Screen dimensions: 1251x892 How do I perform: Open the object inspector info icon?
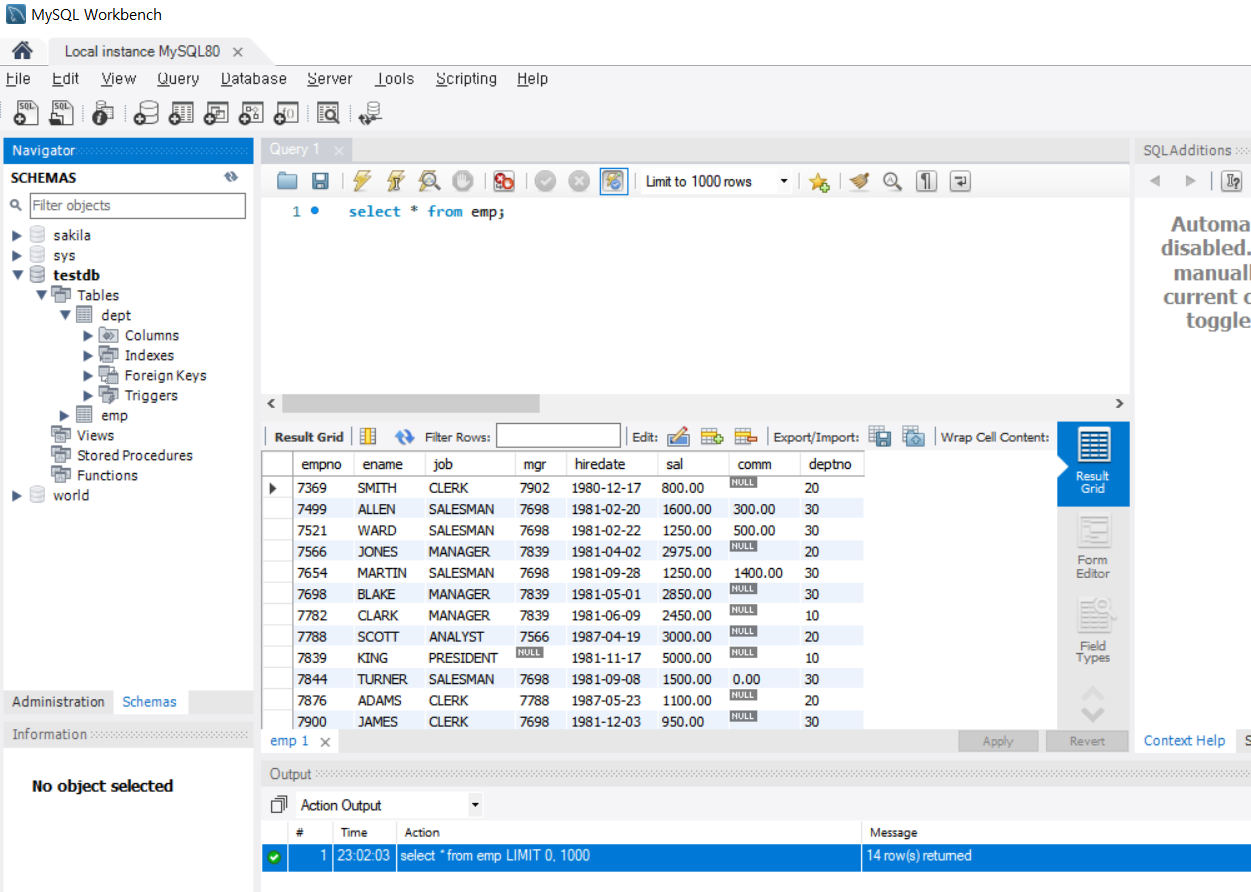point(103,113)
